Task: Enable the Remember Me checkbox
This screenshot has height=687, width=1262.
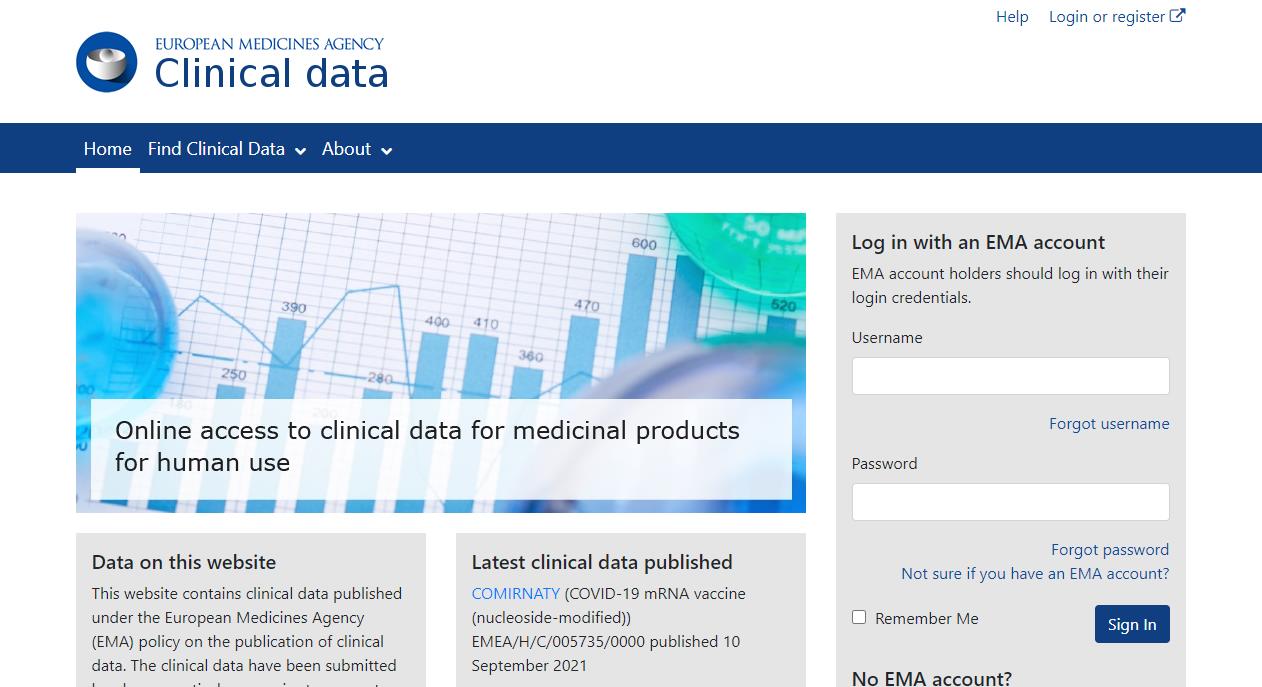Action: coord(859,617)
